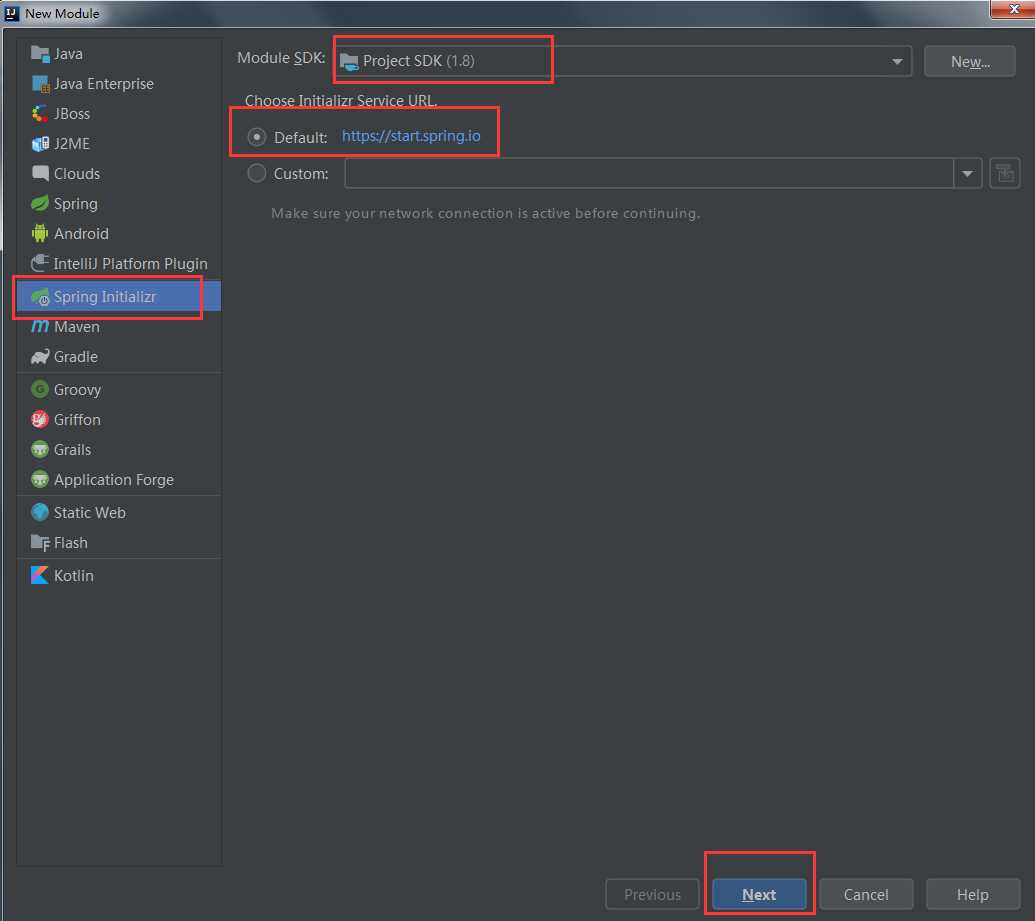
Task: Go to the Next step
Action: [759, 895]
